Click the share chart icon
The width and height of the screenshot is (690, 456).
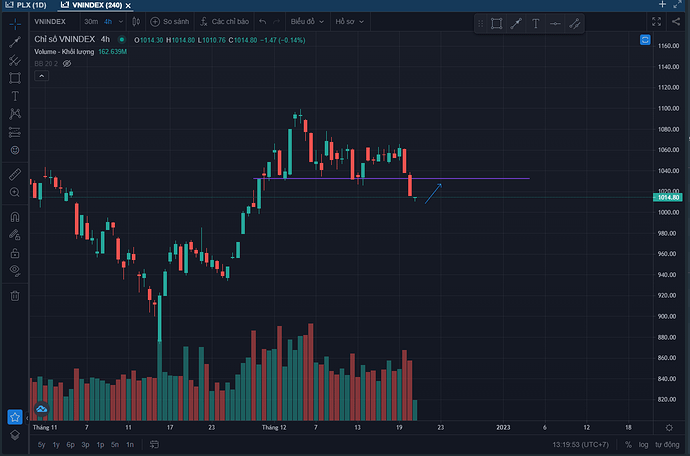pyautogui.click(x=676, y=22)
